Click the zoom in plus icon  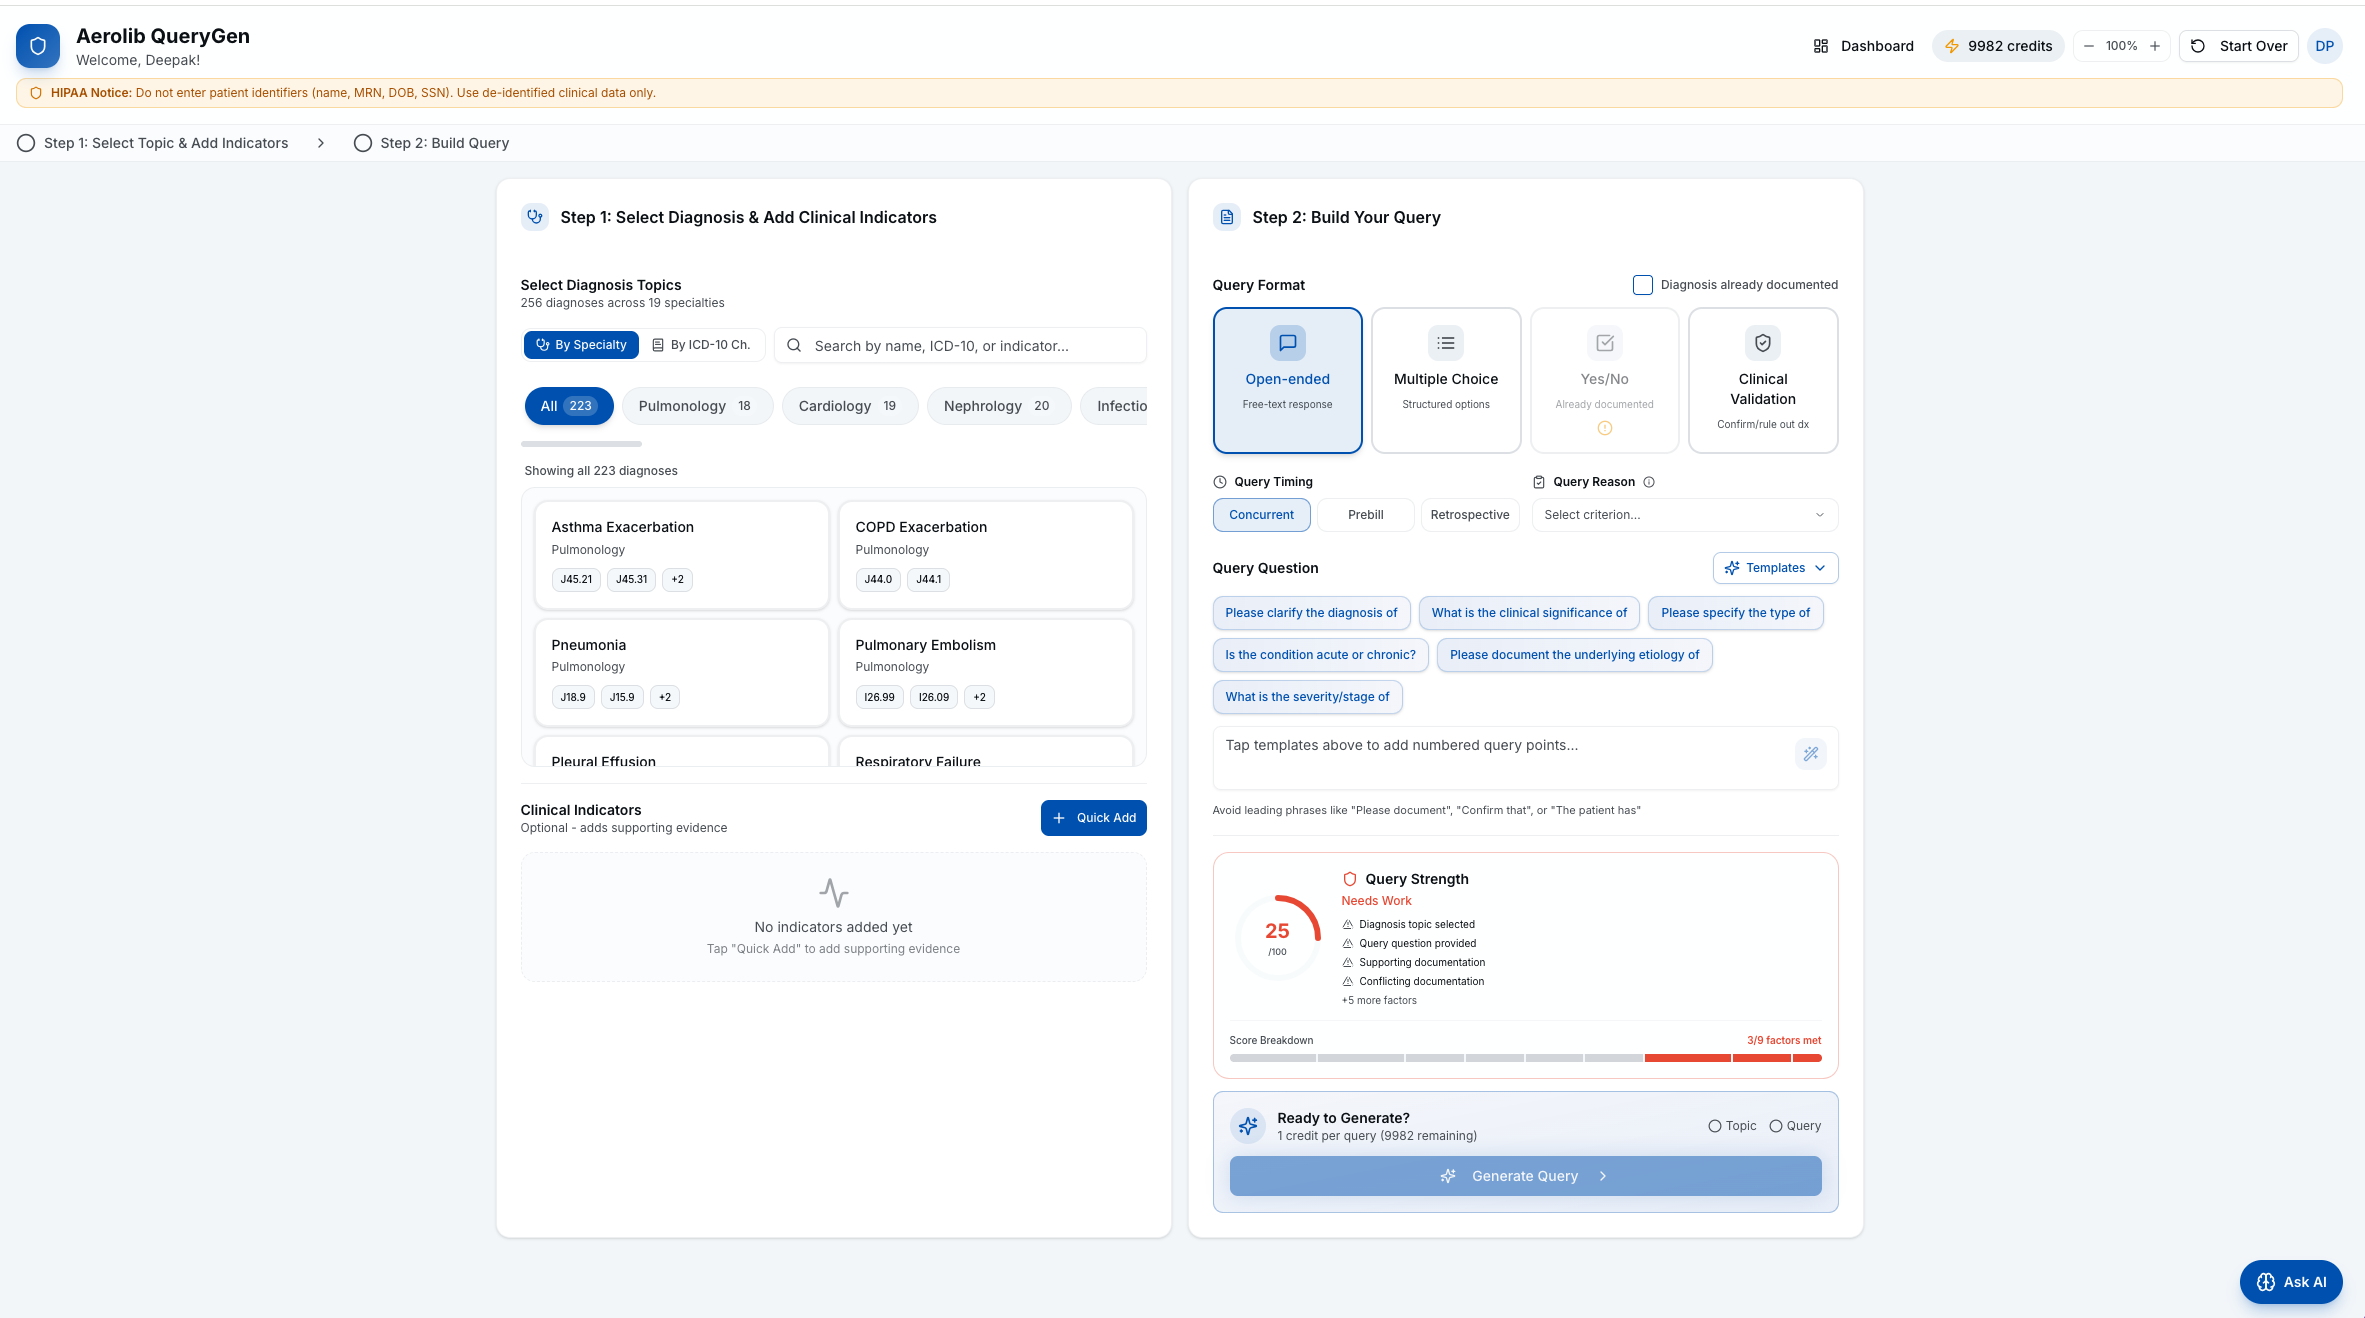(2155, 46)
